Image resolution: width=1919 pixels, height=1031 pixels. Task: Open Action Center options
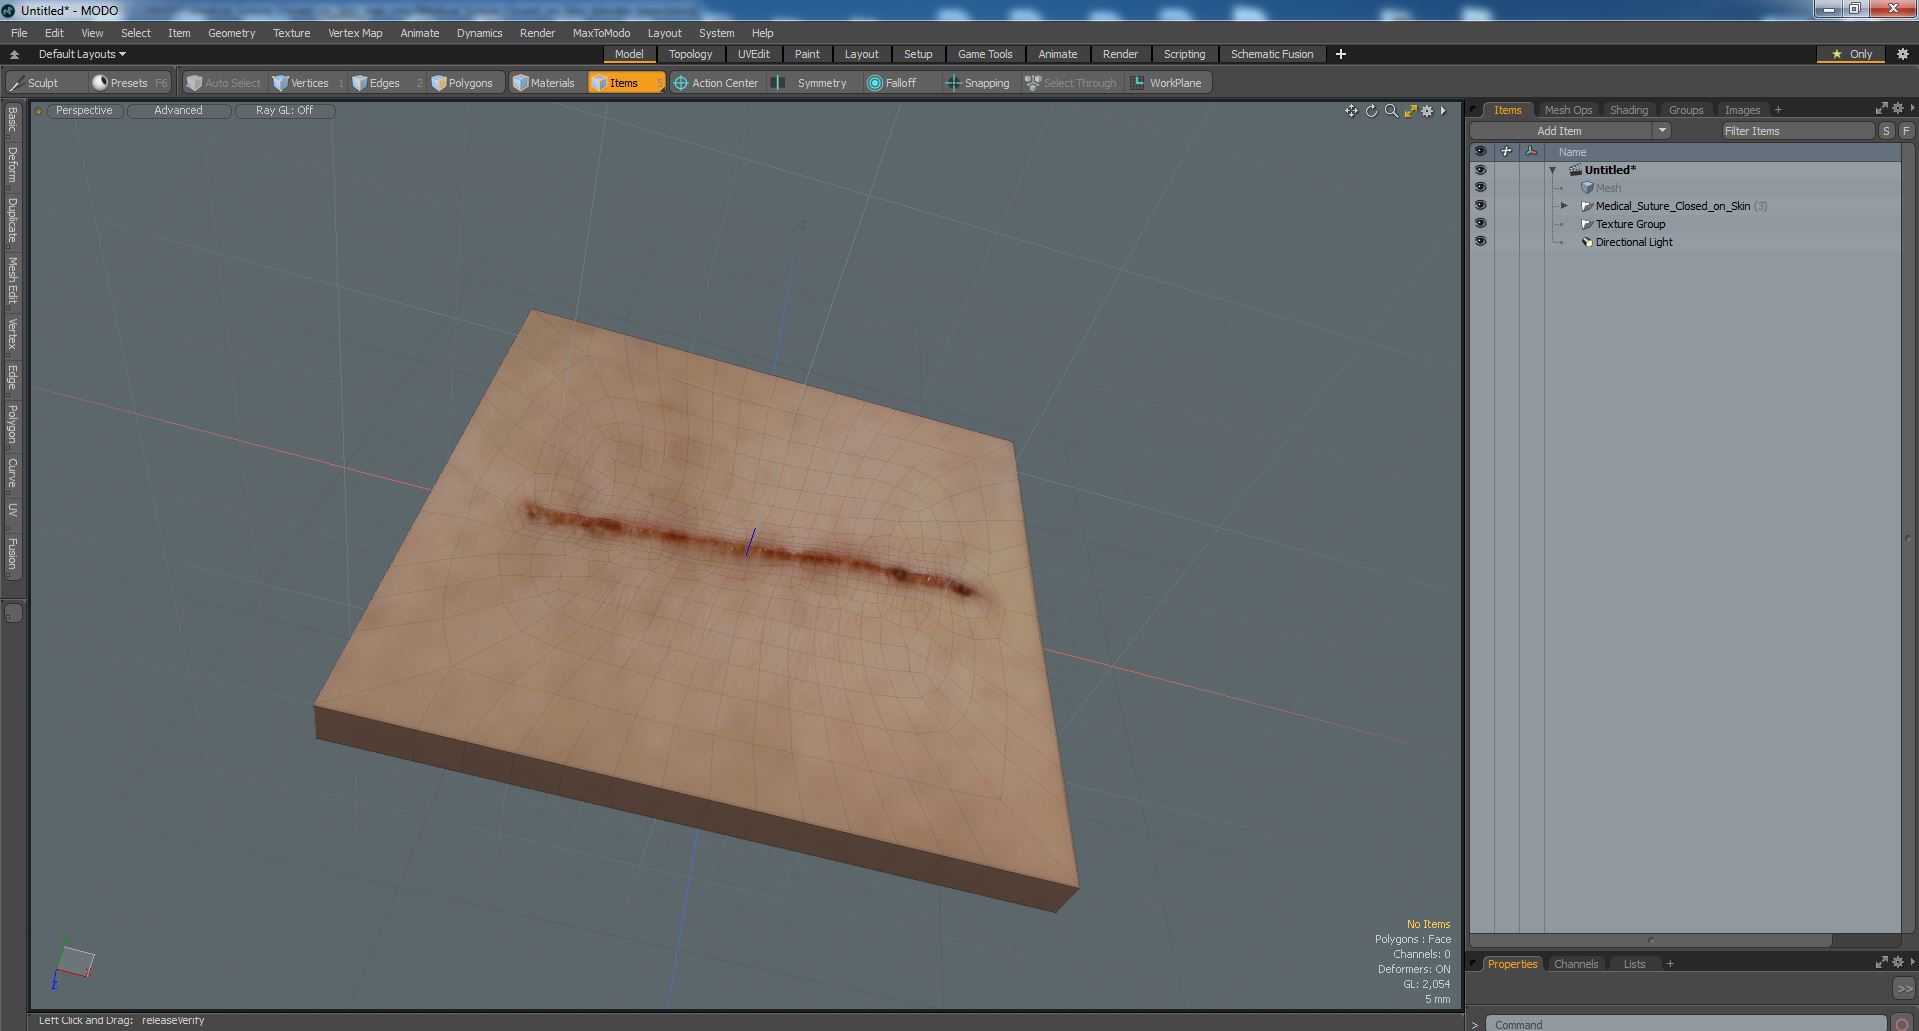click(716, 83)
